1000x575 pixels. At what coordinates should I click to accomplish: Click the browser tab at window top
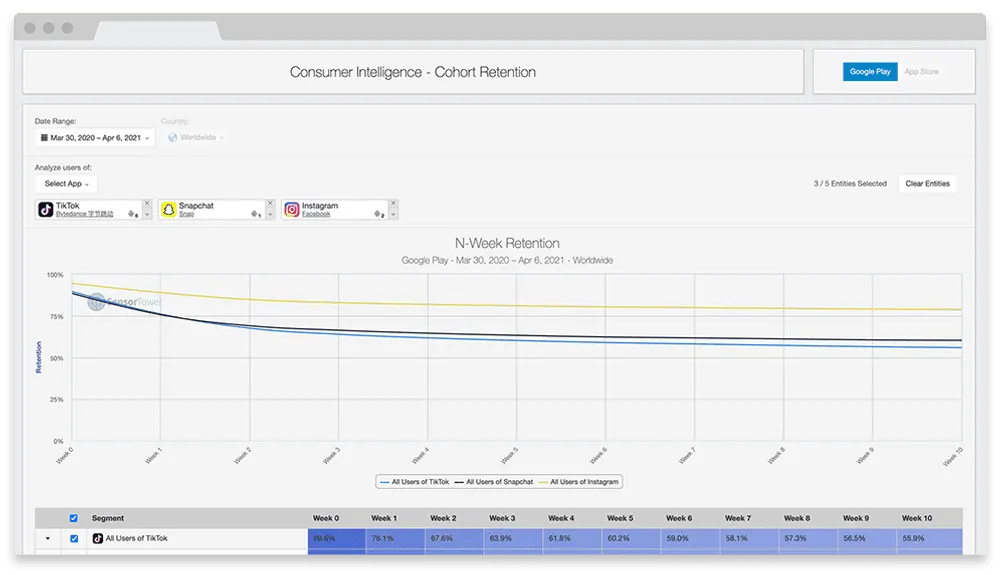point(158,30)
